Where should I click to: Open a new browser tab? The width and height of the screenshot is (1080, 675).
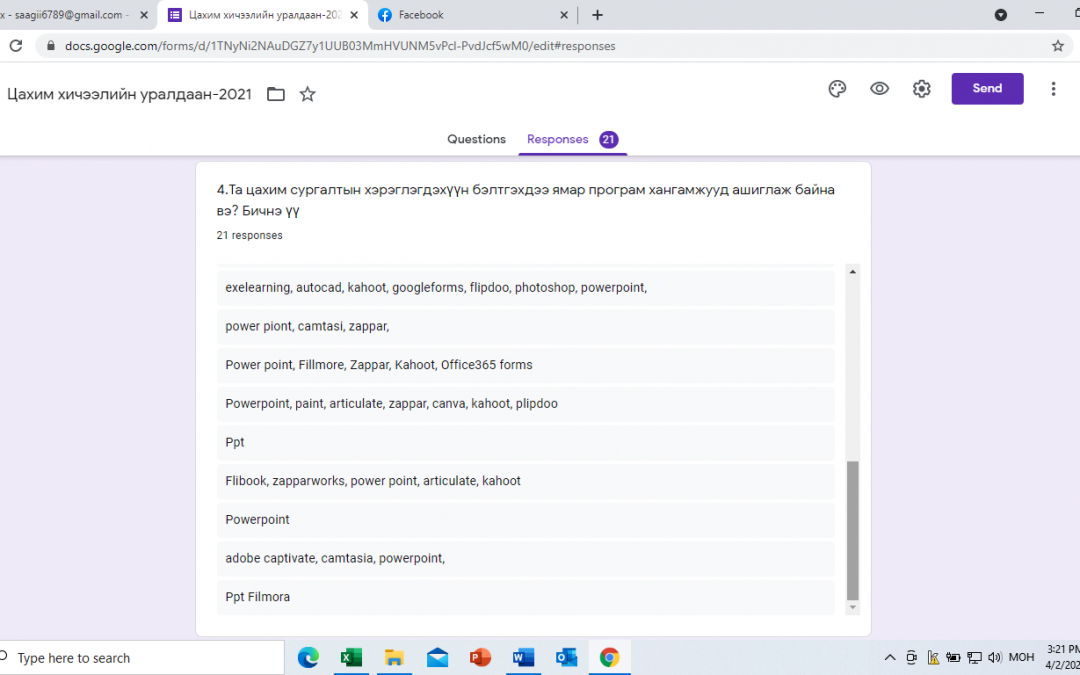(x=597, y=15)
